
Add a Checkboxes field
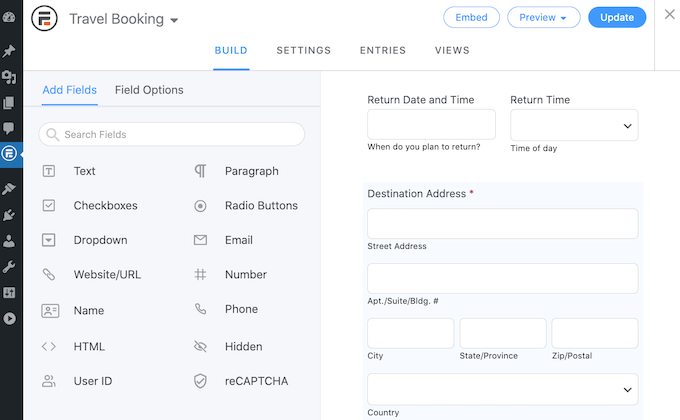click(x=105, y=206)
